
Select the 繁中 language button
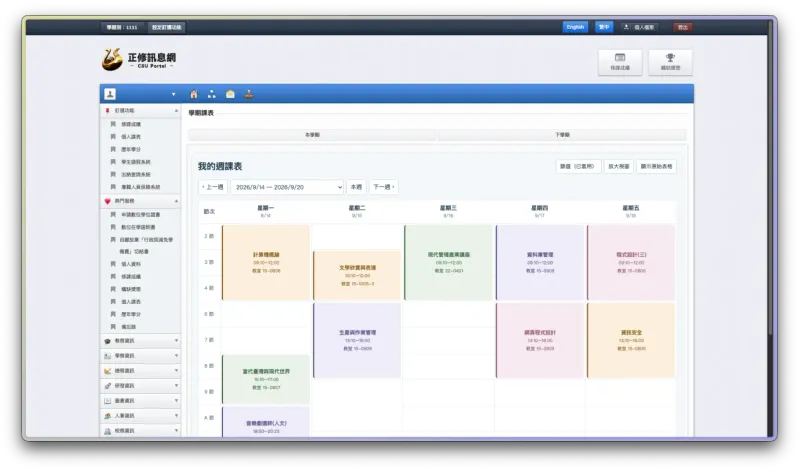click(604, 27)
